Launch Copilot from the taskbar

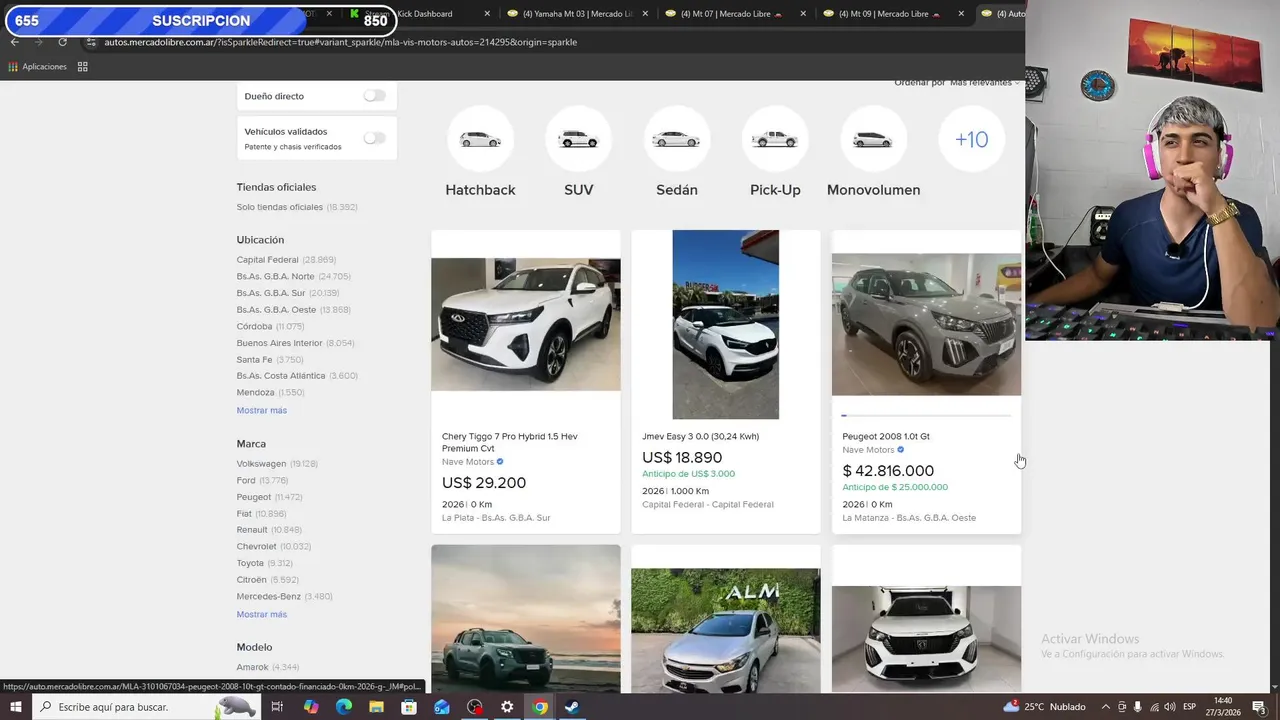(x=311, y=707)
